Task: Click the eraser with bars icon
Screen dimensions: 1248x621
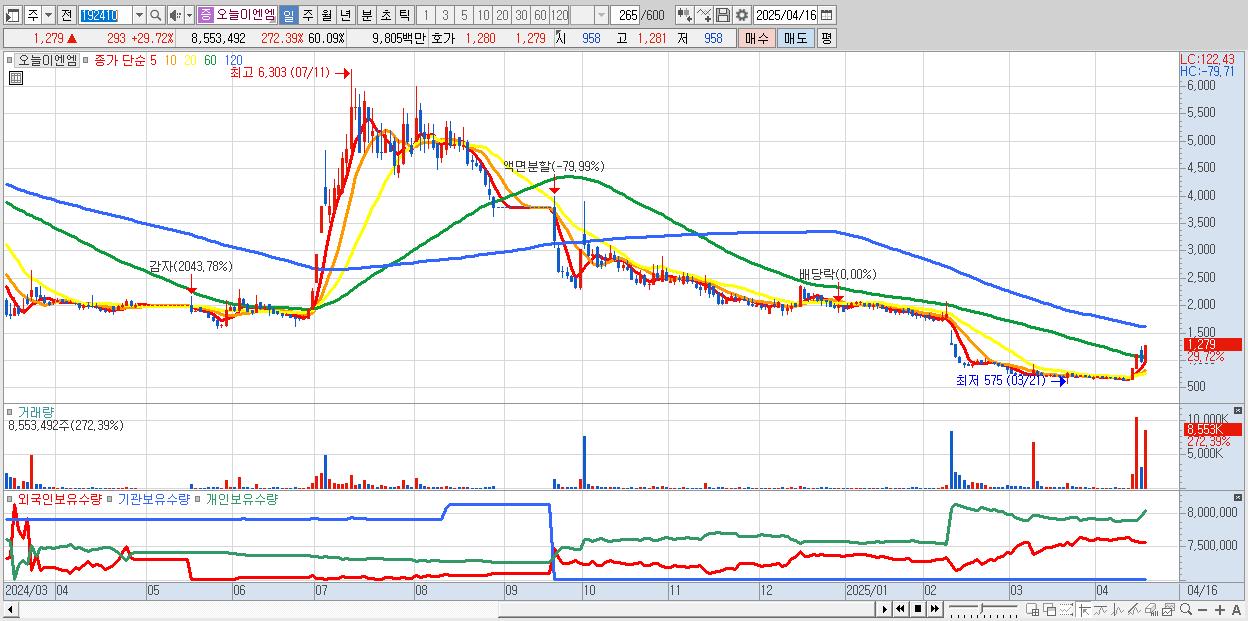Action: click(1151, 609)
